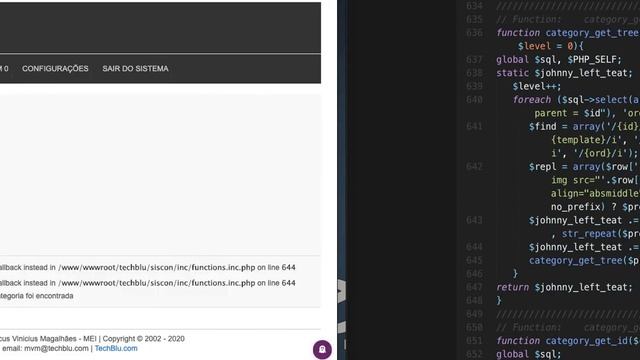Click the 'static $johnny_left_teat;' code line
The image size is (640, 360).
pyautogui.click(x=564, y=73)
